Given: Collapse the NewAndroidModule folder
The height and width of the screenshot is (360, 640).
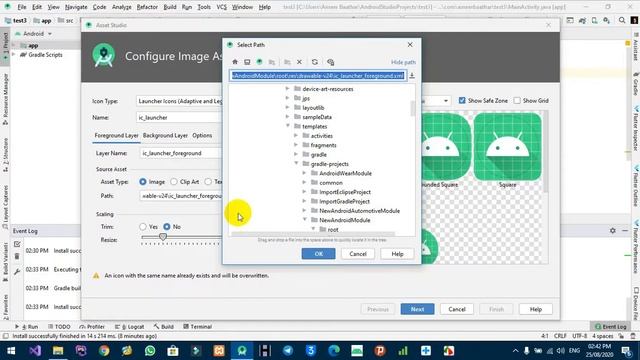Looking at the screenshot, I should [x=305, y=220].
